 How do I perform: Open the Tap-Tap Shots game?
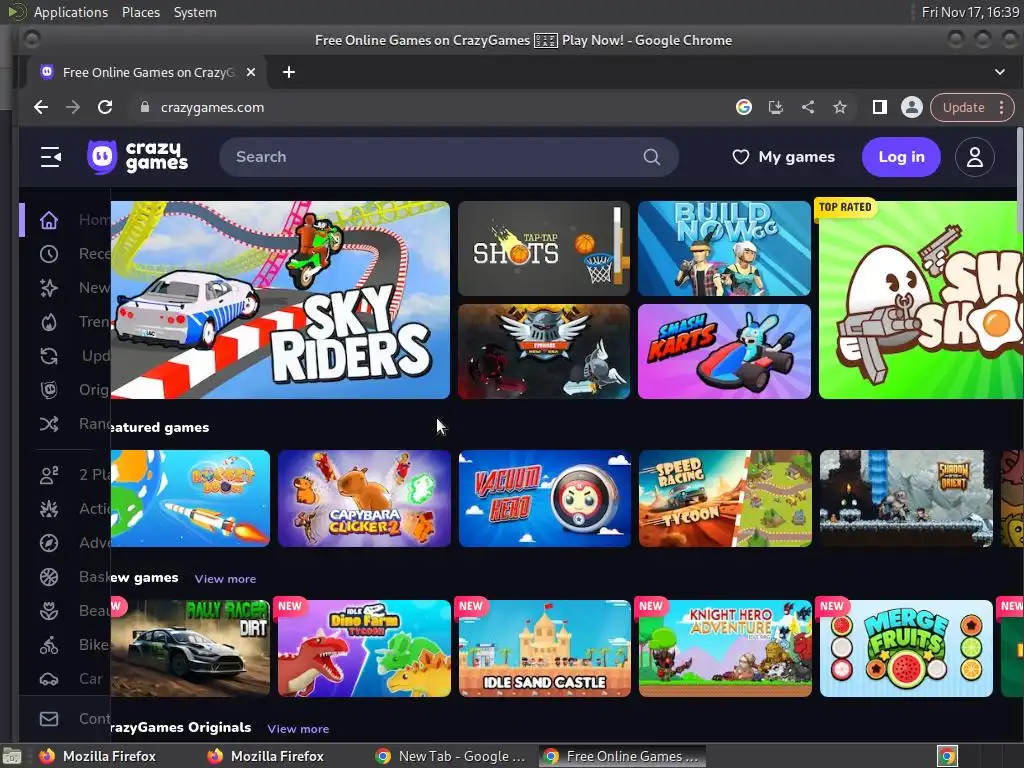543,248
